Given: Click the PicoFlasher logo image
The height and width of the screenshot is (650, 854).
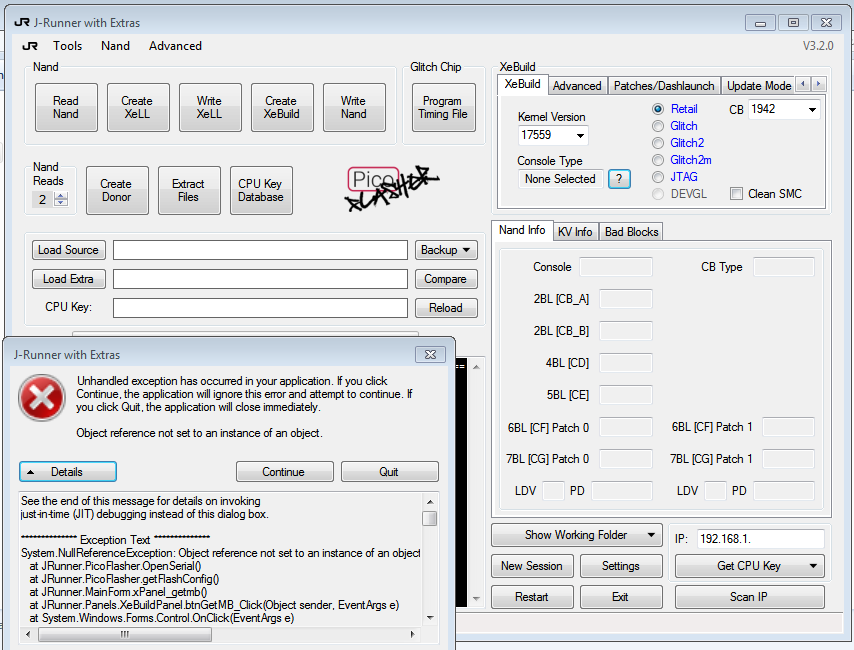Looking at the screenshot, I should click(x=391, y=188).
